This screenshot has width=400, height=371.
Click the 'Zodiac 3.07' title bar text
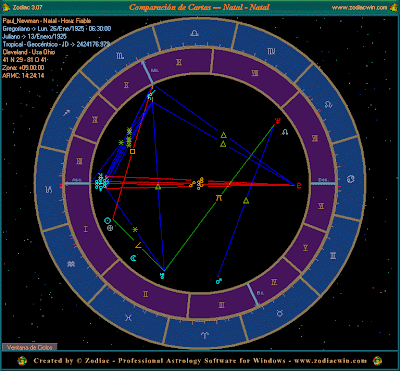(x=29, y=7)
